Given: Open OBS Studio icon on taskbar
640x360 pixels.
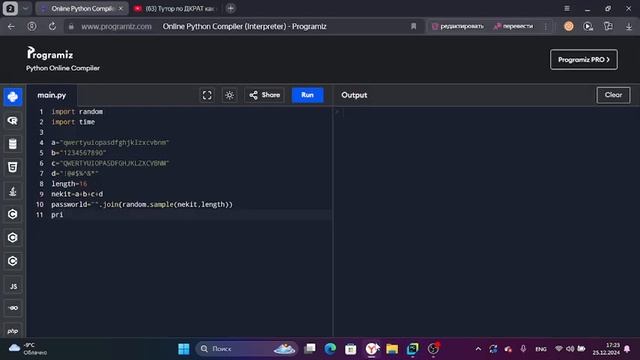Looking at the screenshot, I should (433, 349).
